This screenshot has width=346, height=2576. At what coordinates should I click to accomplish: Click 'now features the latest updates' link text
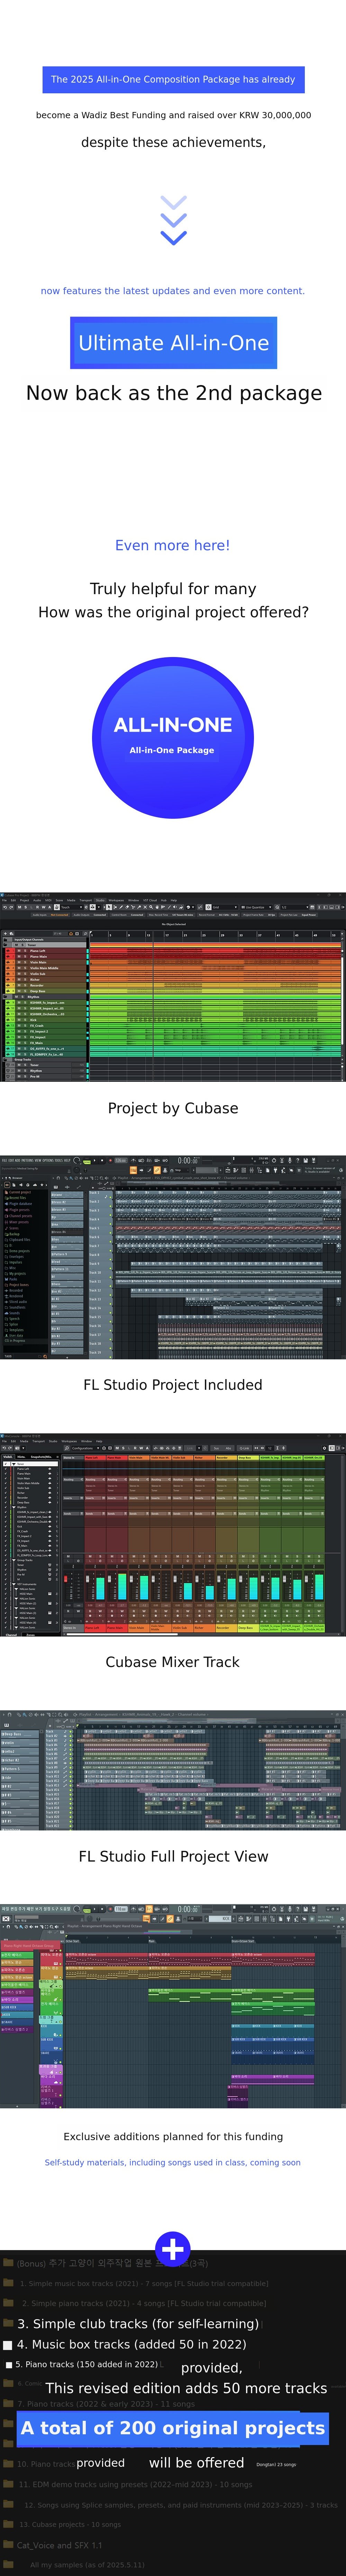(x=173, y=291)
